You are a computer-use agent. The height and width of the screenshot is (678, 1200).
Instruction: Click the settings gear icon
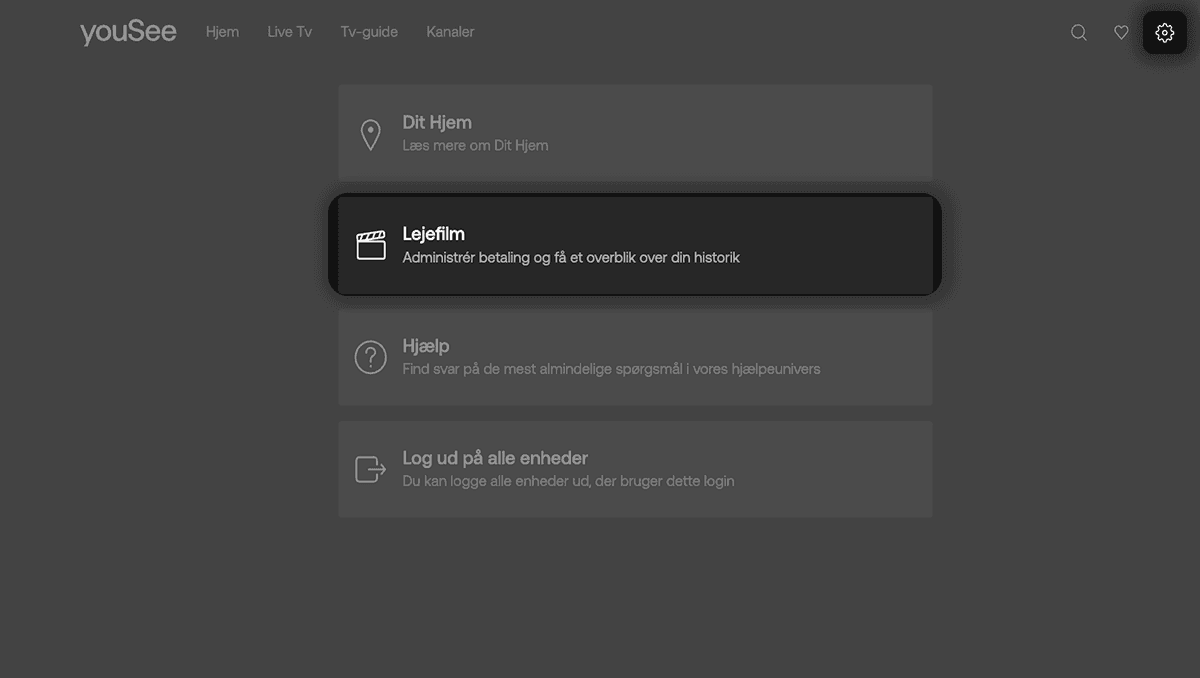tap(1164, 33)
